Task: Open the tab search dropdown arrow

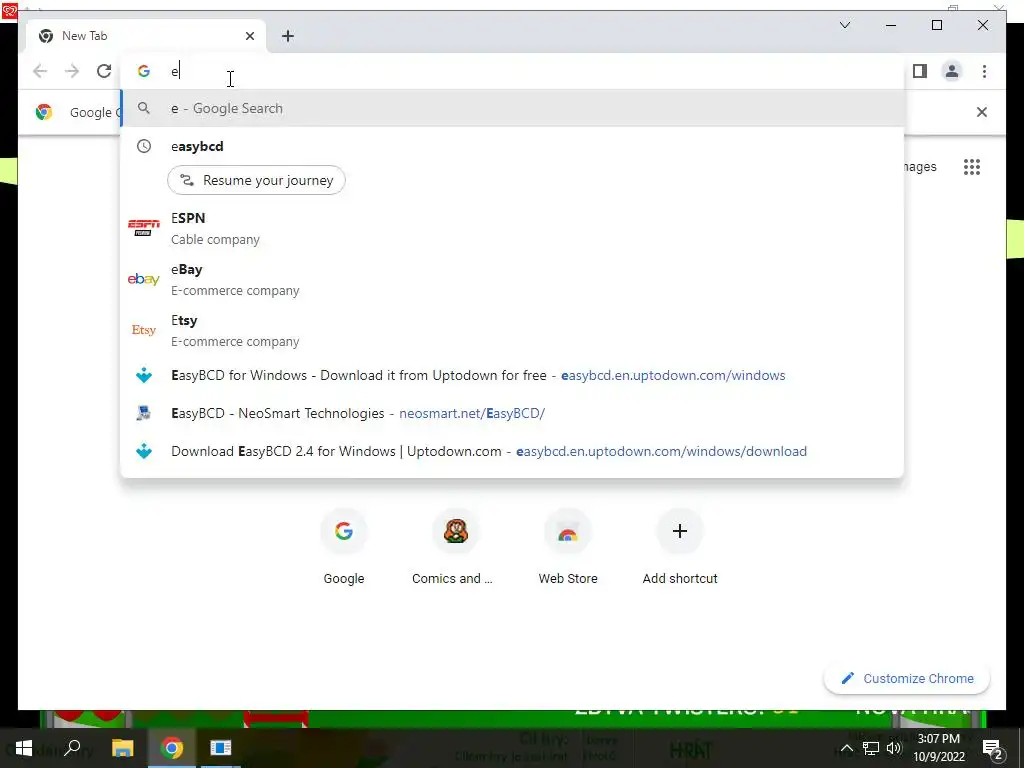Action: coord(844,25)
